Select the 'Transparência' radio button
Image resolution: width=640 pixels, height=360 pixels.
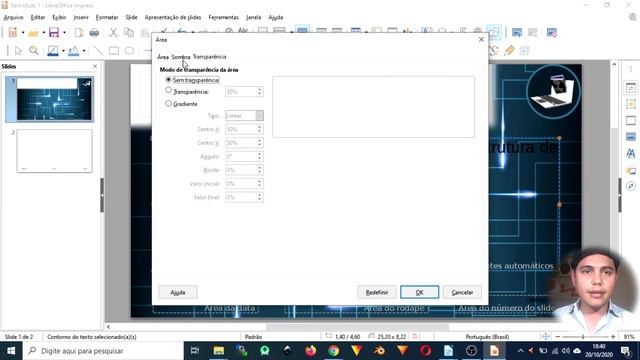click(168, 90)
